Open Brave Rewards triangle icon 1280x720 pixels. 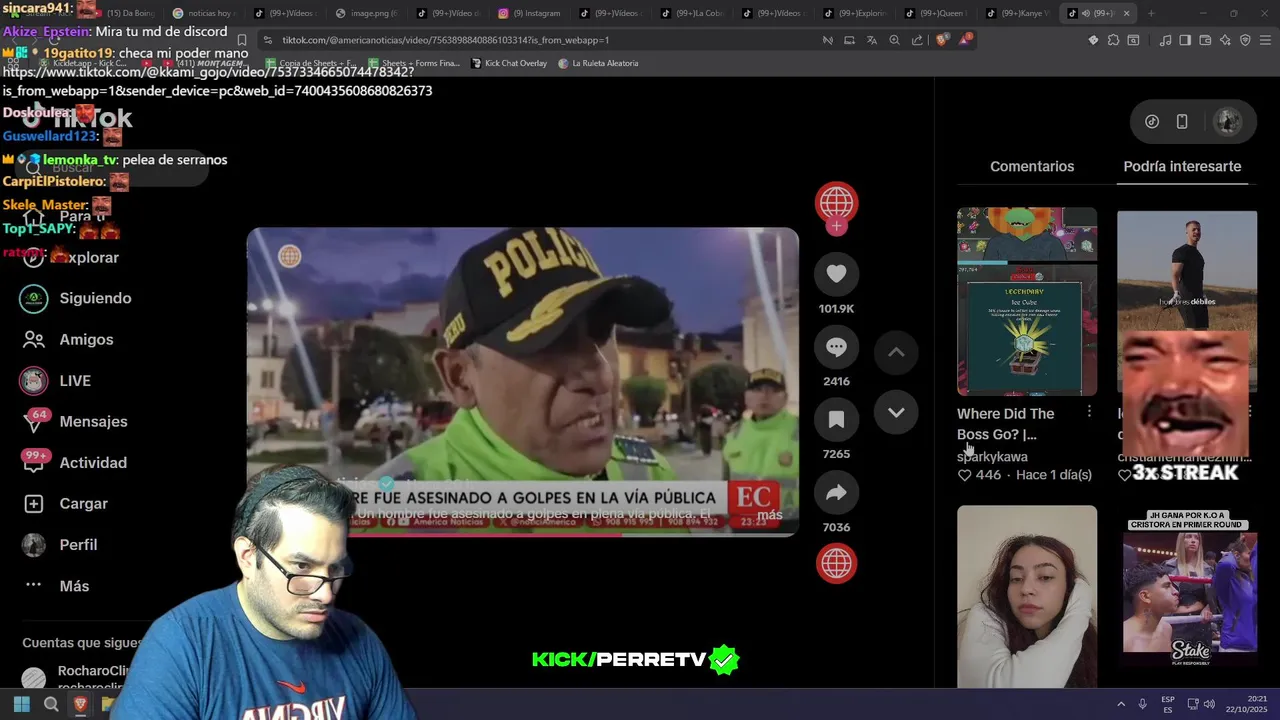[x=965, y=40]
